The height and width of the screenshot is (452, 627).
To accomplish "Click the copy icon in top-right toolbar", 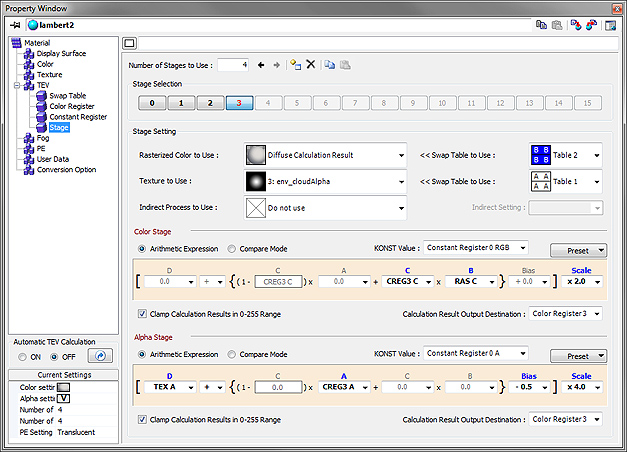I will pos(541,24).
